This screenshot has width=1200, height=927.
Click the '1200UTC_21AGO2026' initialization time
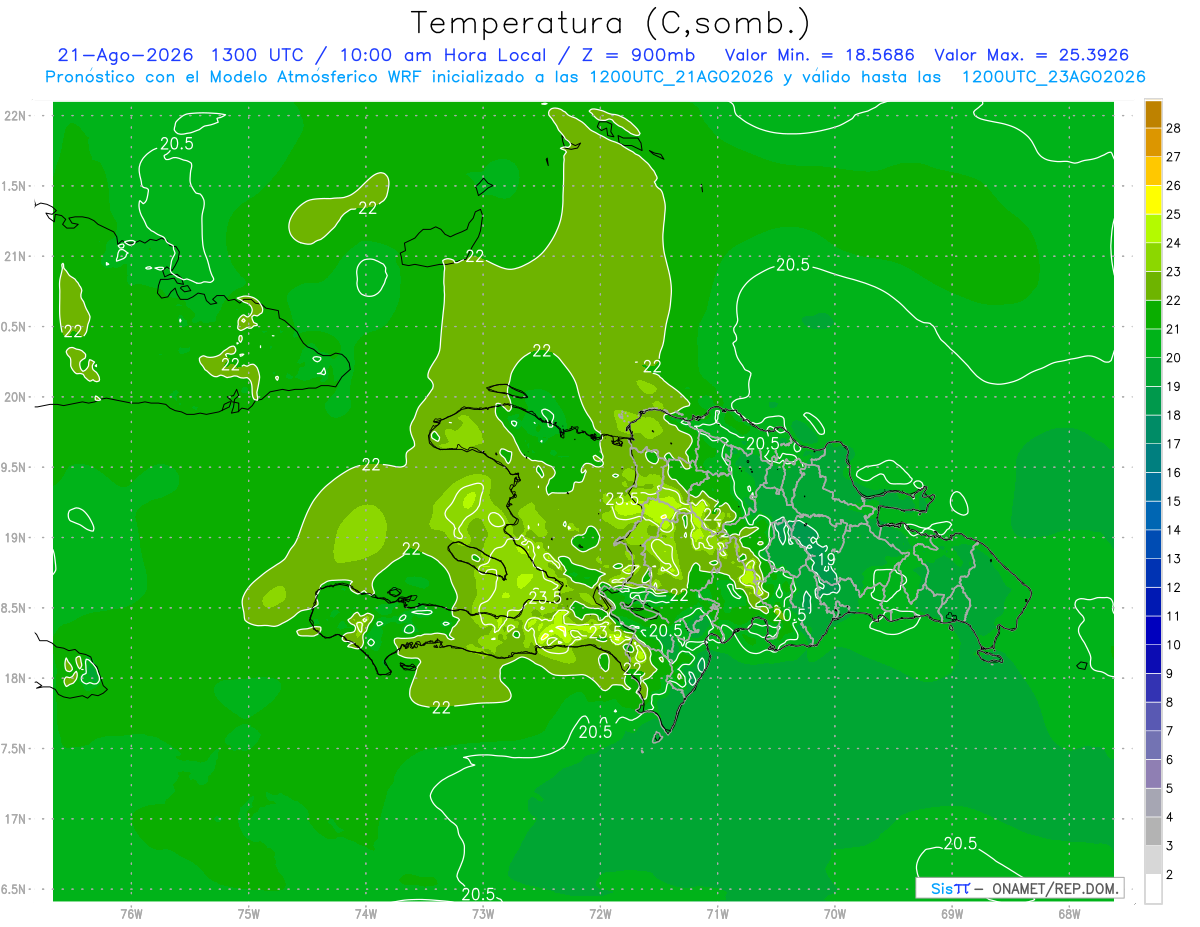coord(681,78)
